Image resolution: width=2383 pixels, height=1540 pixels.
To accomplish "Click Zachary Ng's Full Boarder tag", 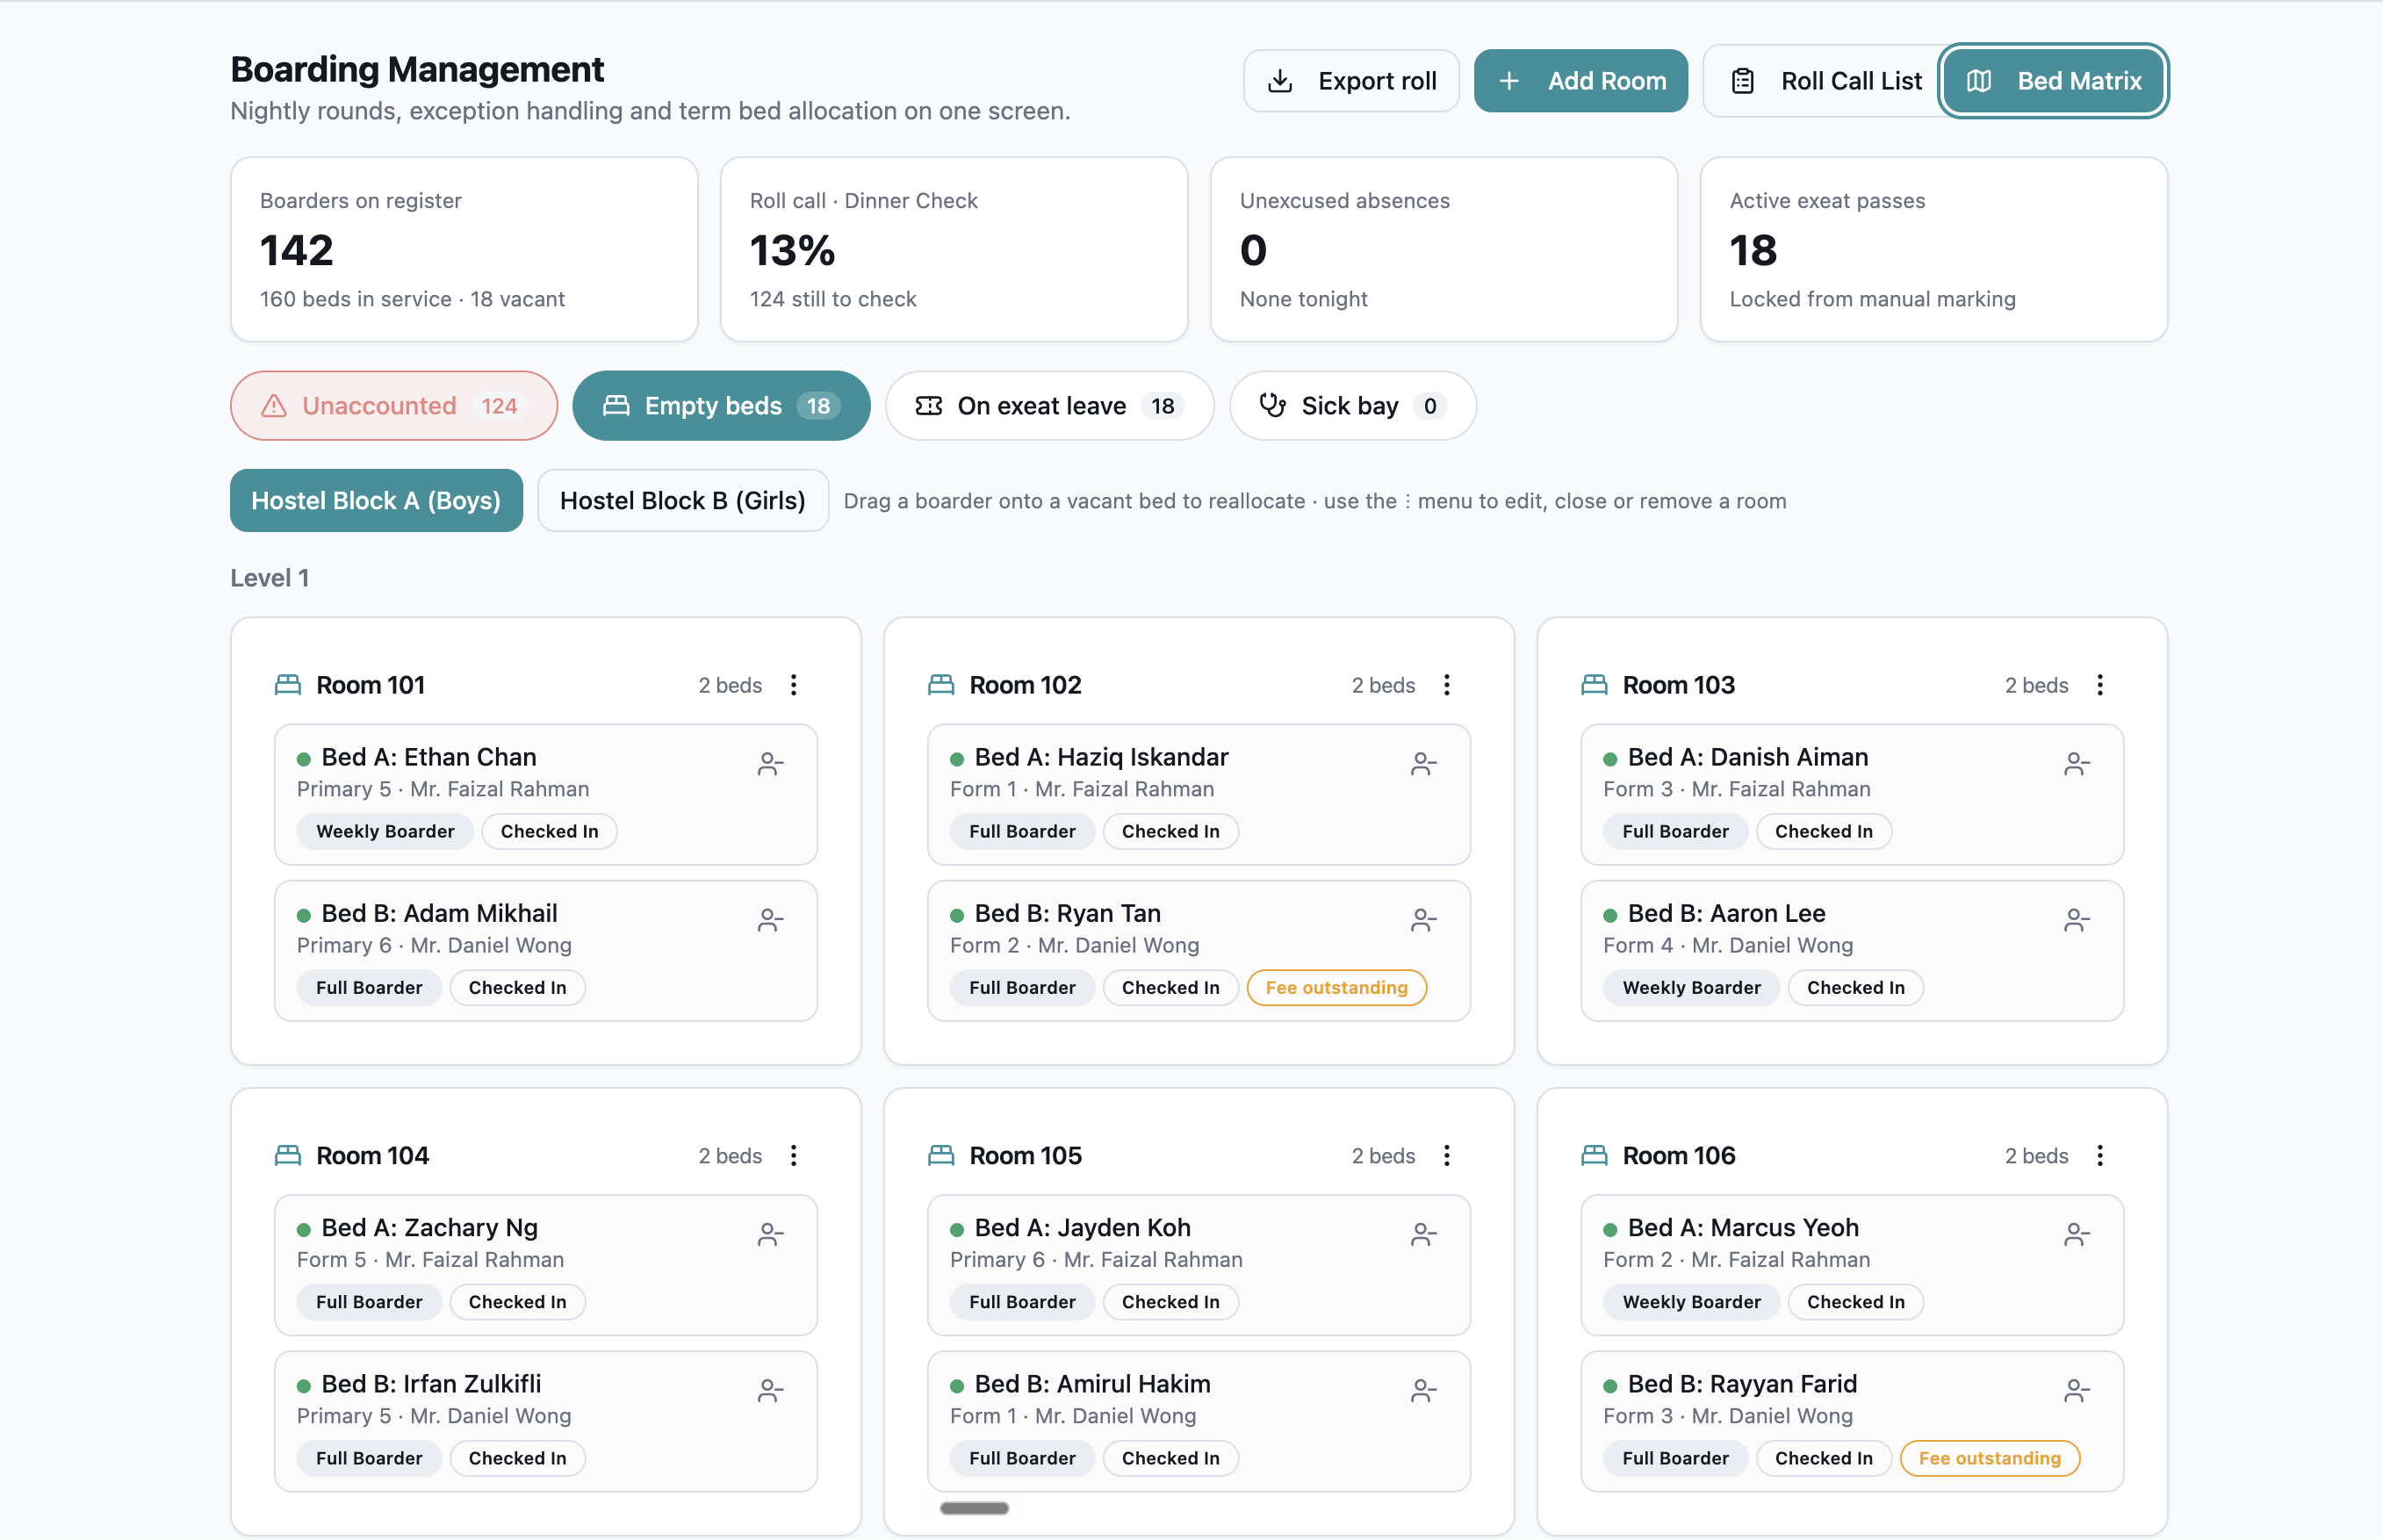I will [x=369, y=1303].
